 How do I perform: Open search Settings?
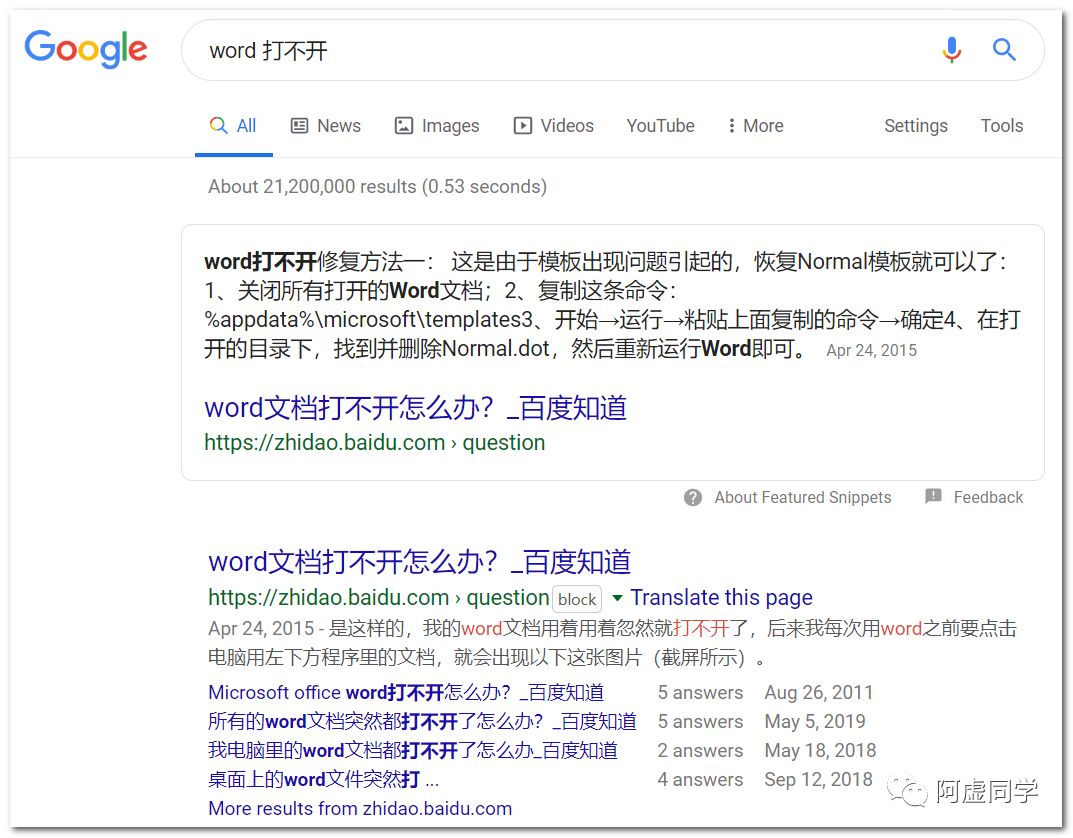[x=916, y=126]
